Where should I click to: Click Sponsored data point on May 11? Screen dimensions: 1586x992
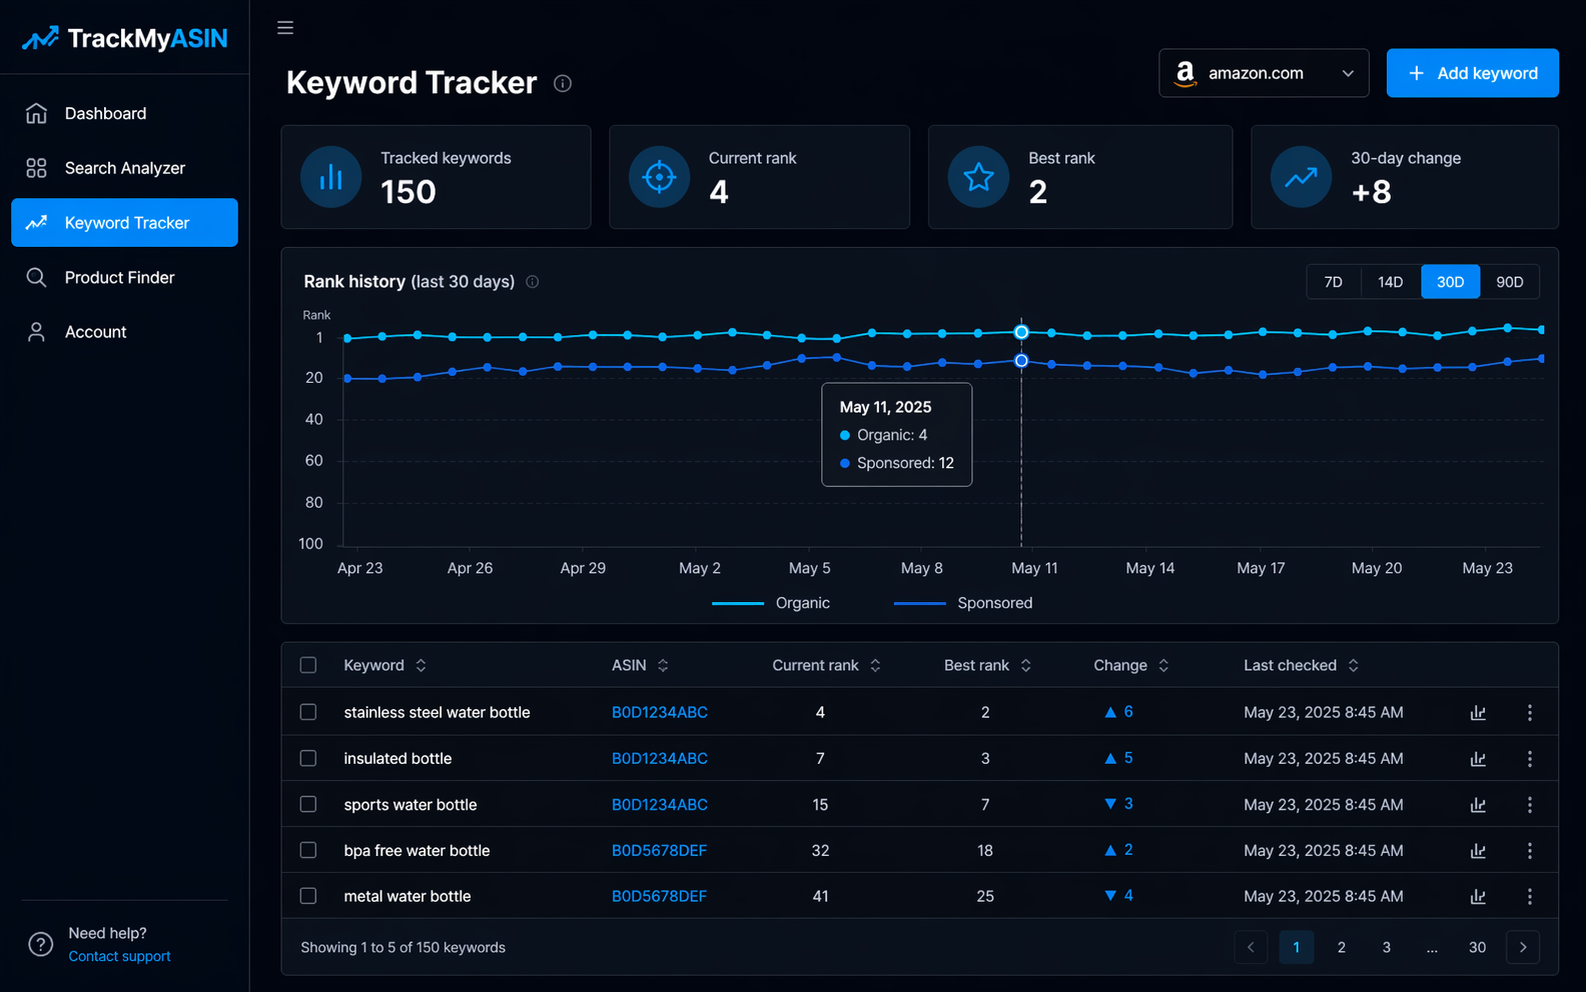point(1021,360)
